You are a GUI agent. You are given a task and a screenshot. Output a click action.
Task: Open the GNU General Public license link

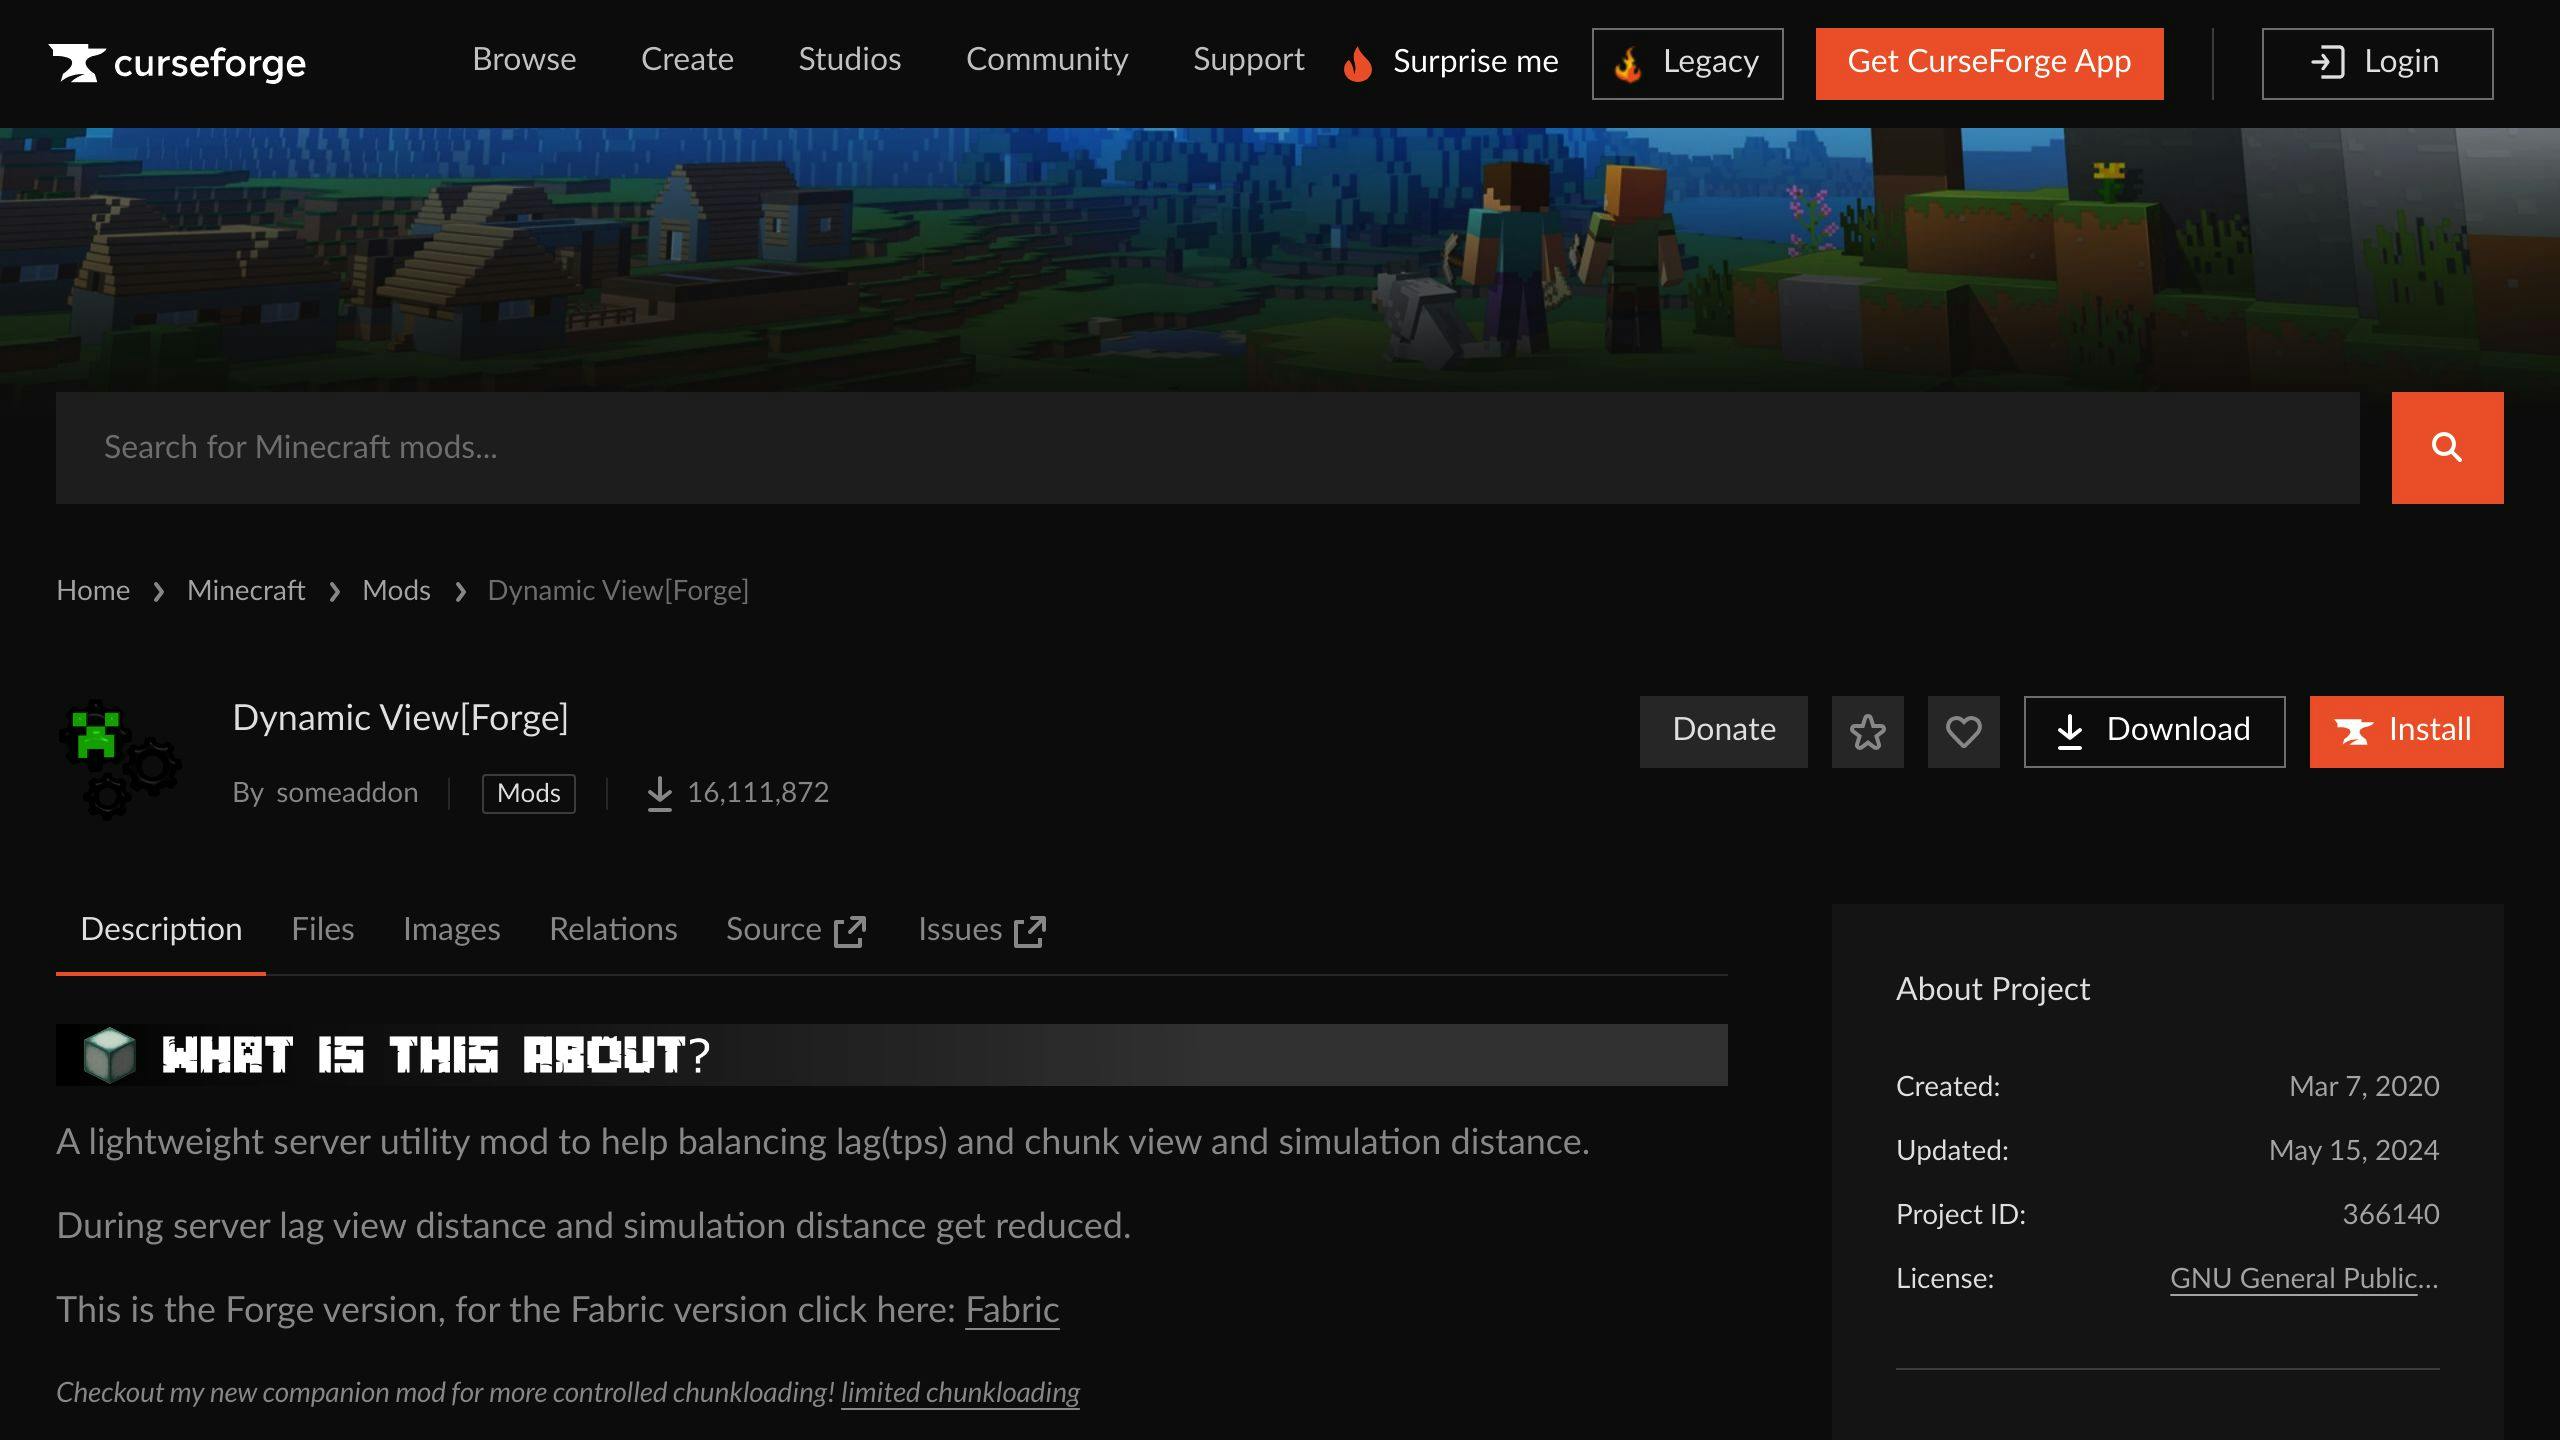(2304, 1279)
